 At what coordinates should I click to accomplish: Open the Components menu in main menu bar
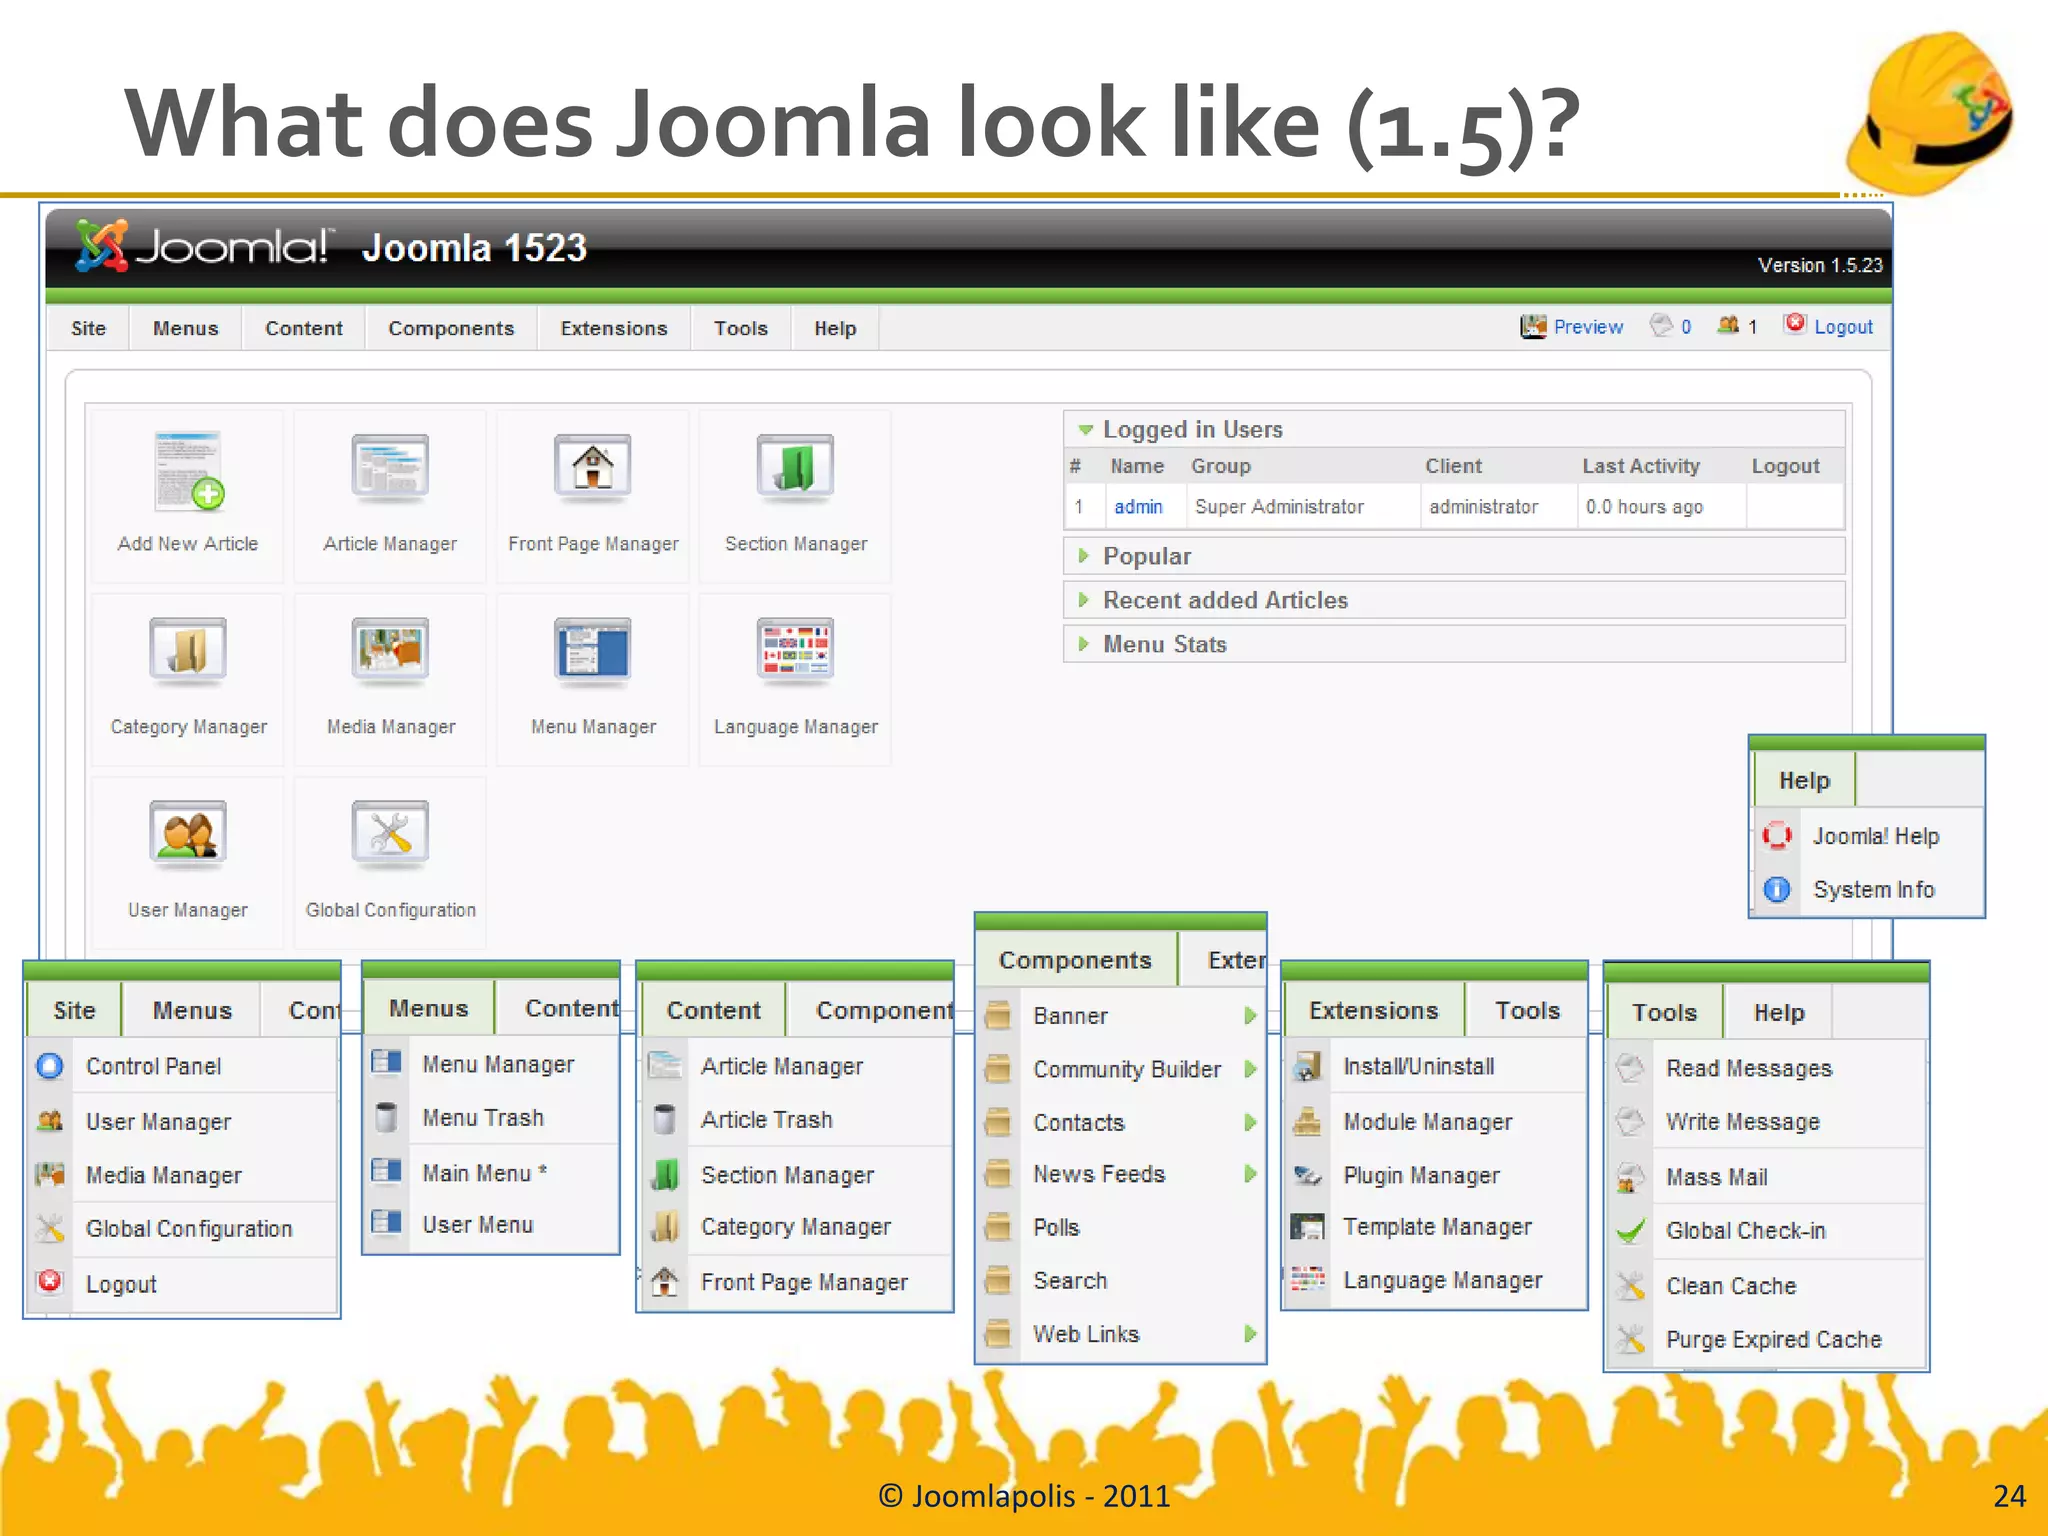tap(451, 328)
